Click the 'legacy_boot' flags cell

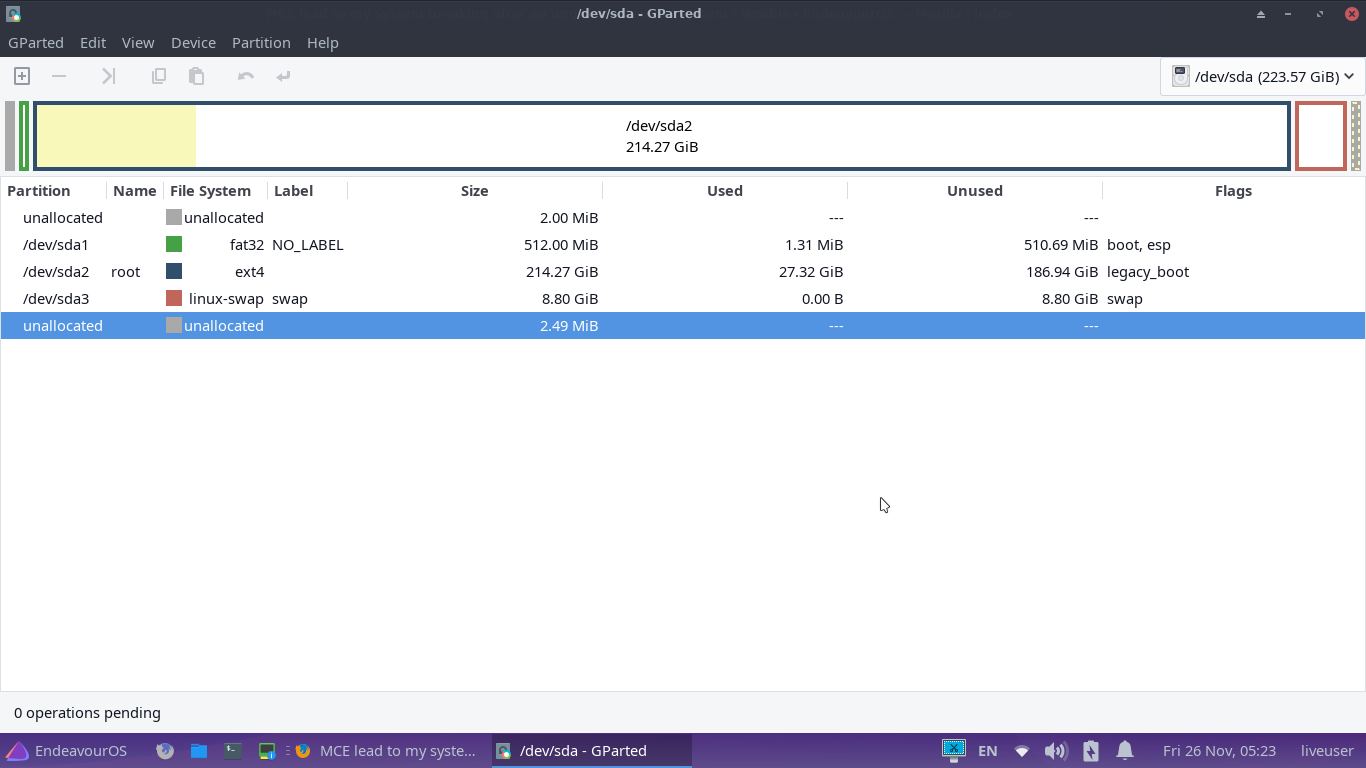(x=1148, y=272)
